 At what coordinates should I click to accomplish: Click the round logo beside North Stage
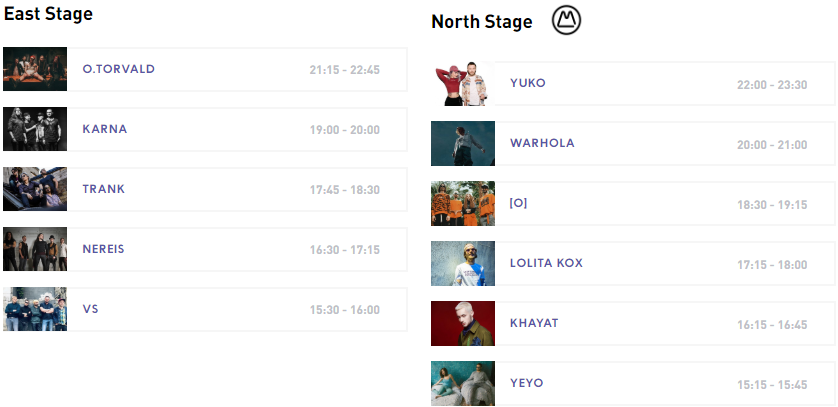click(x=567, y=21)
